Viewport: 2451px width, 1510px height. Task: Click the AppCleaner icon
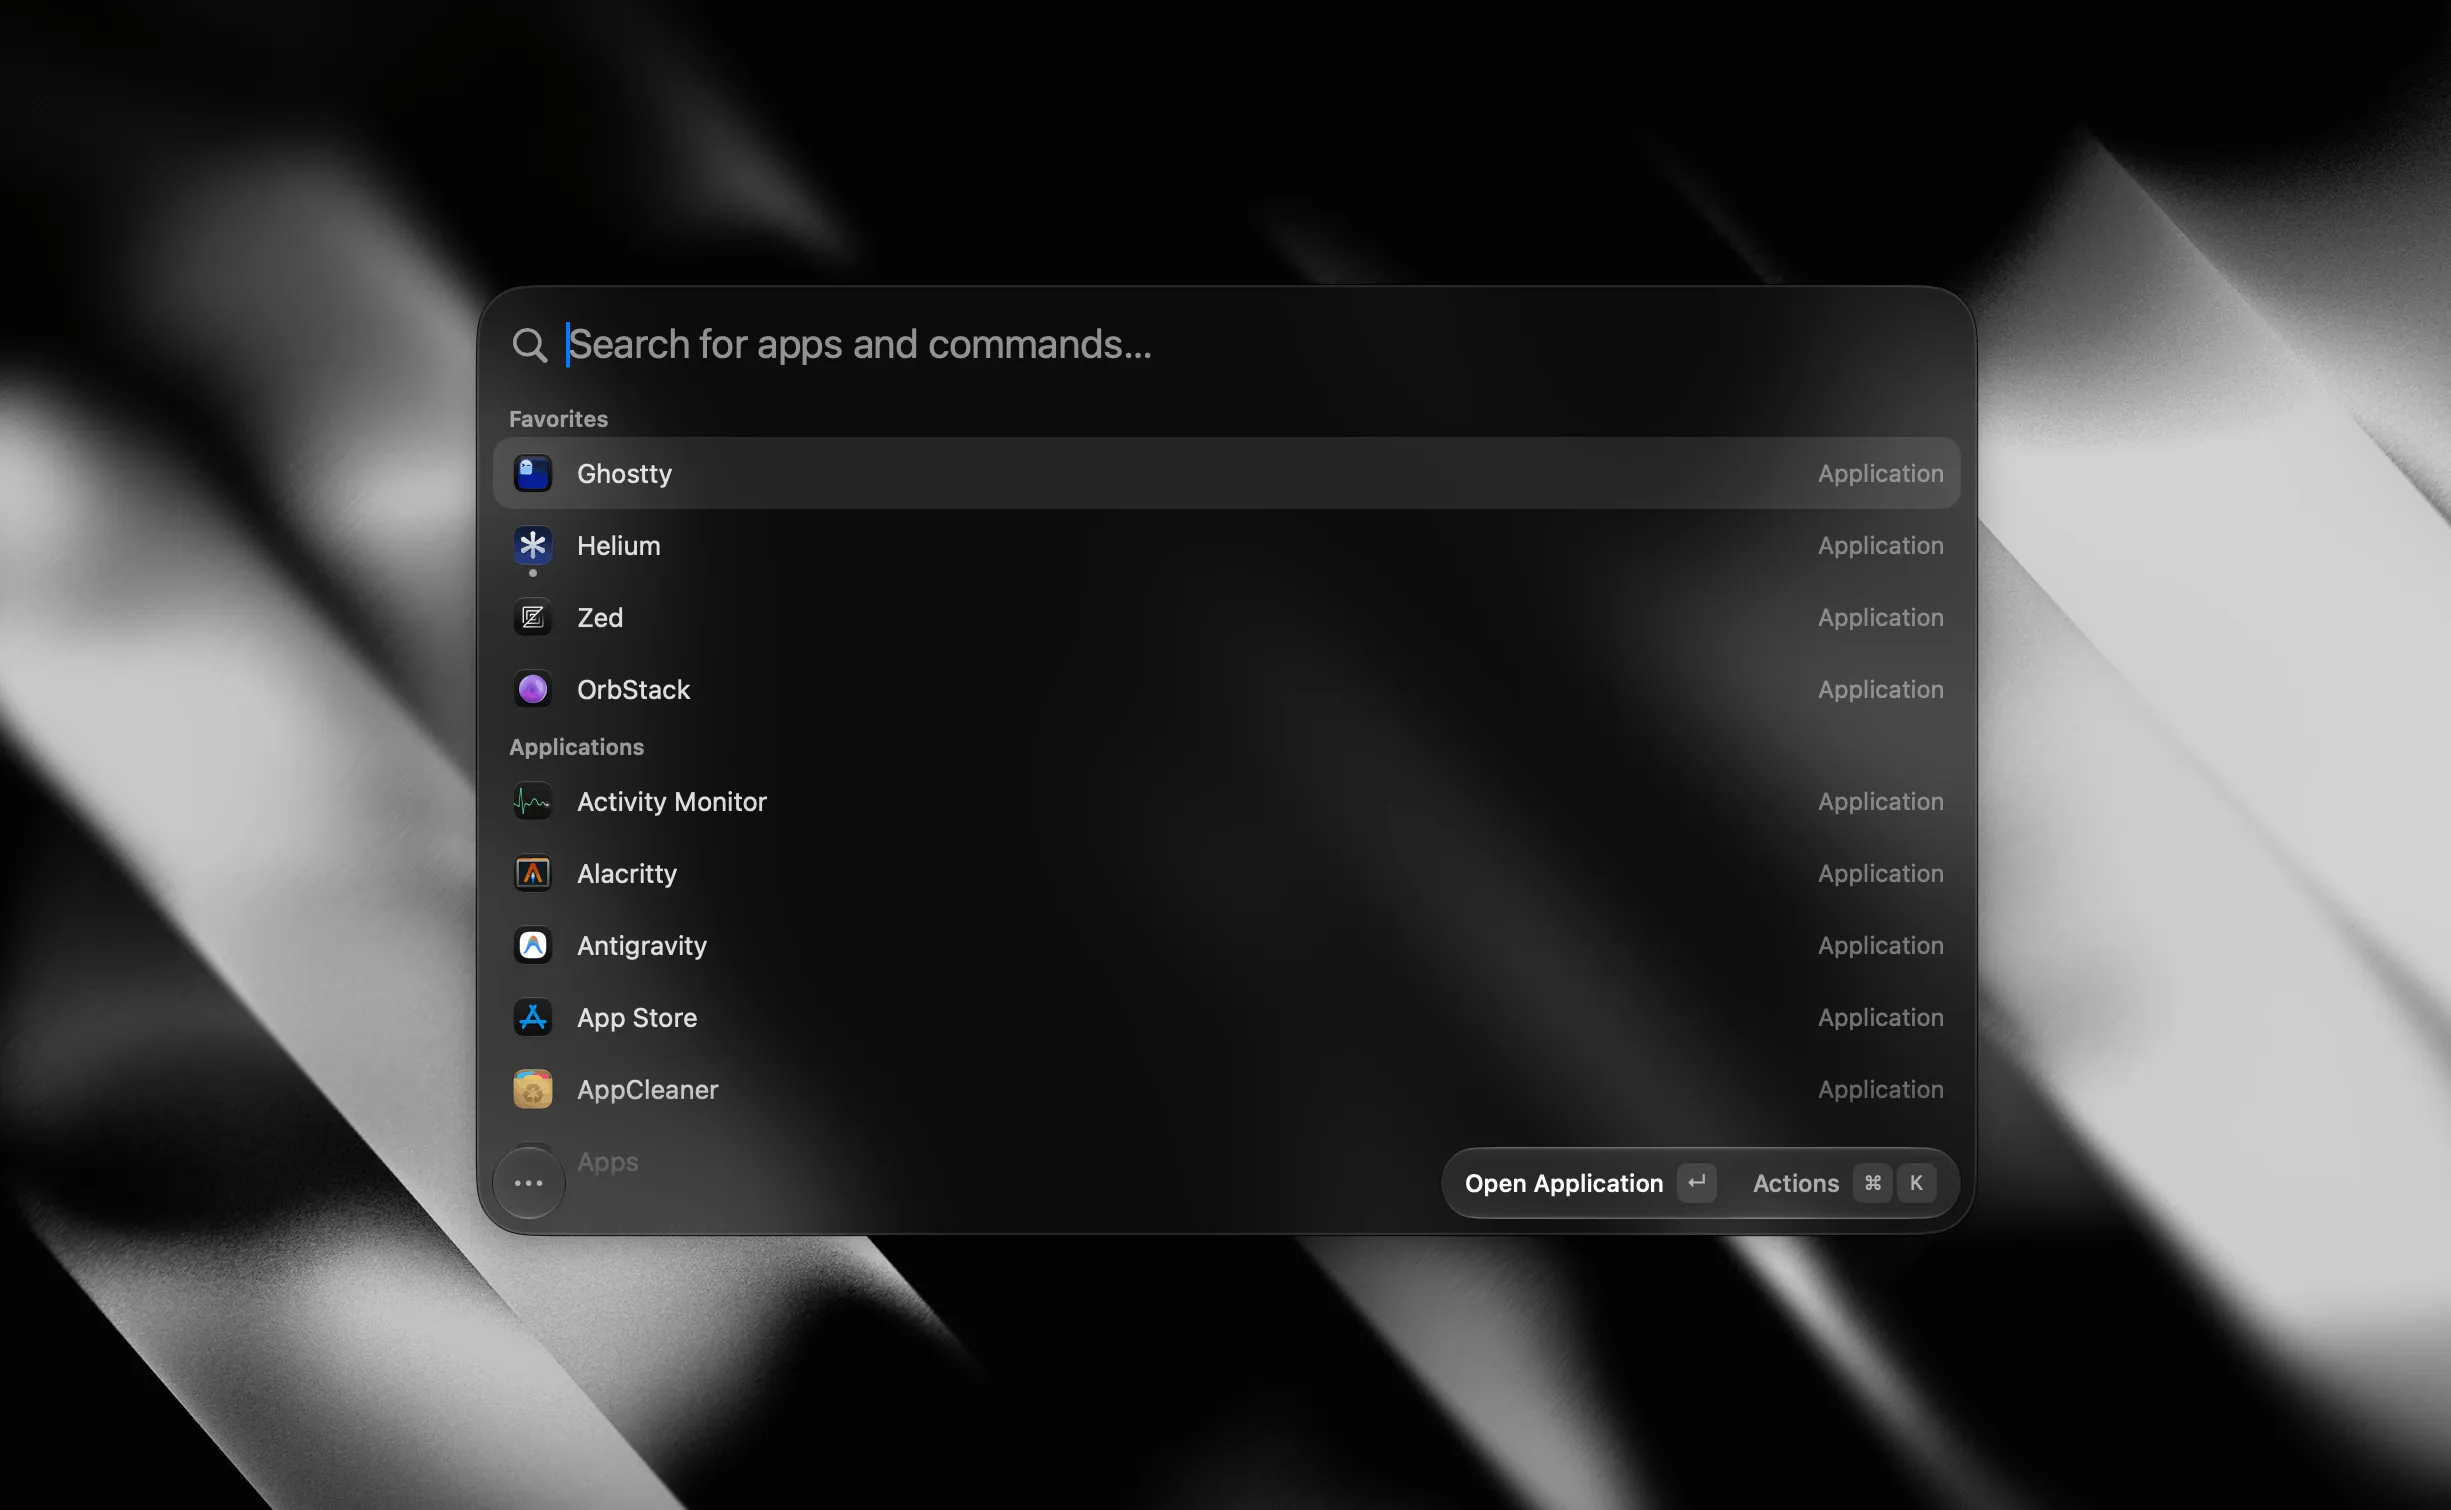click(532, 1089)
